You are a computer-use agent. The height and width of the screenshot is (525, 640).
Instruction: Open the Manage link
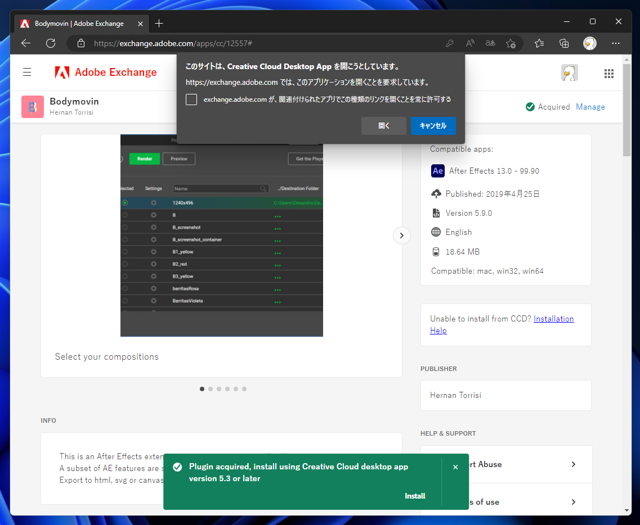[x=590, y=107]
